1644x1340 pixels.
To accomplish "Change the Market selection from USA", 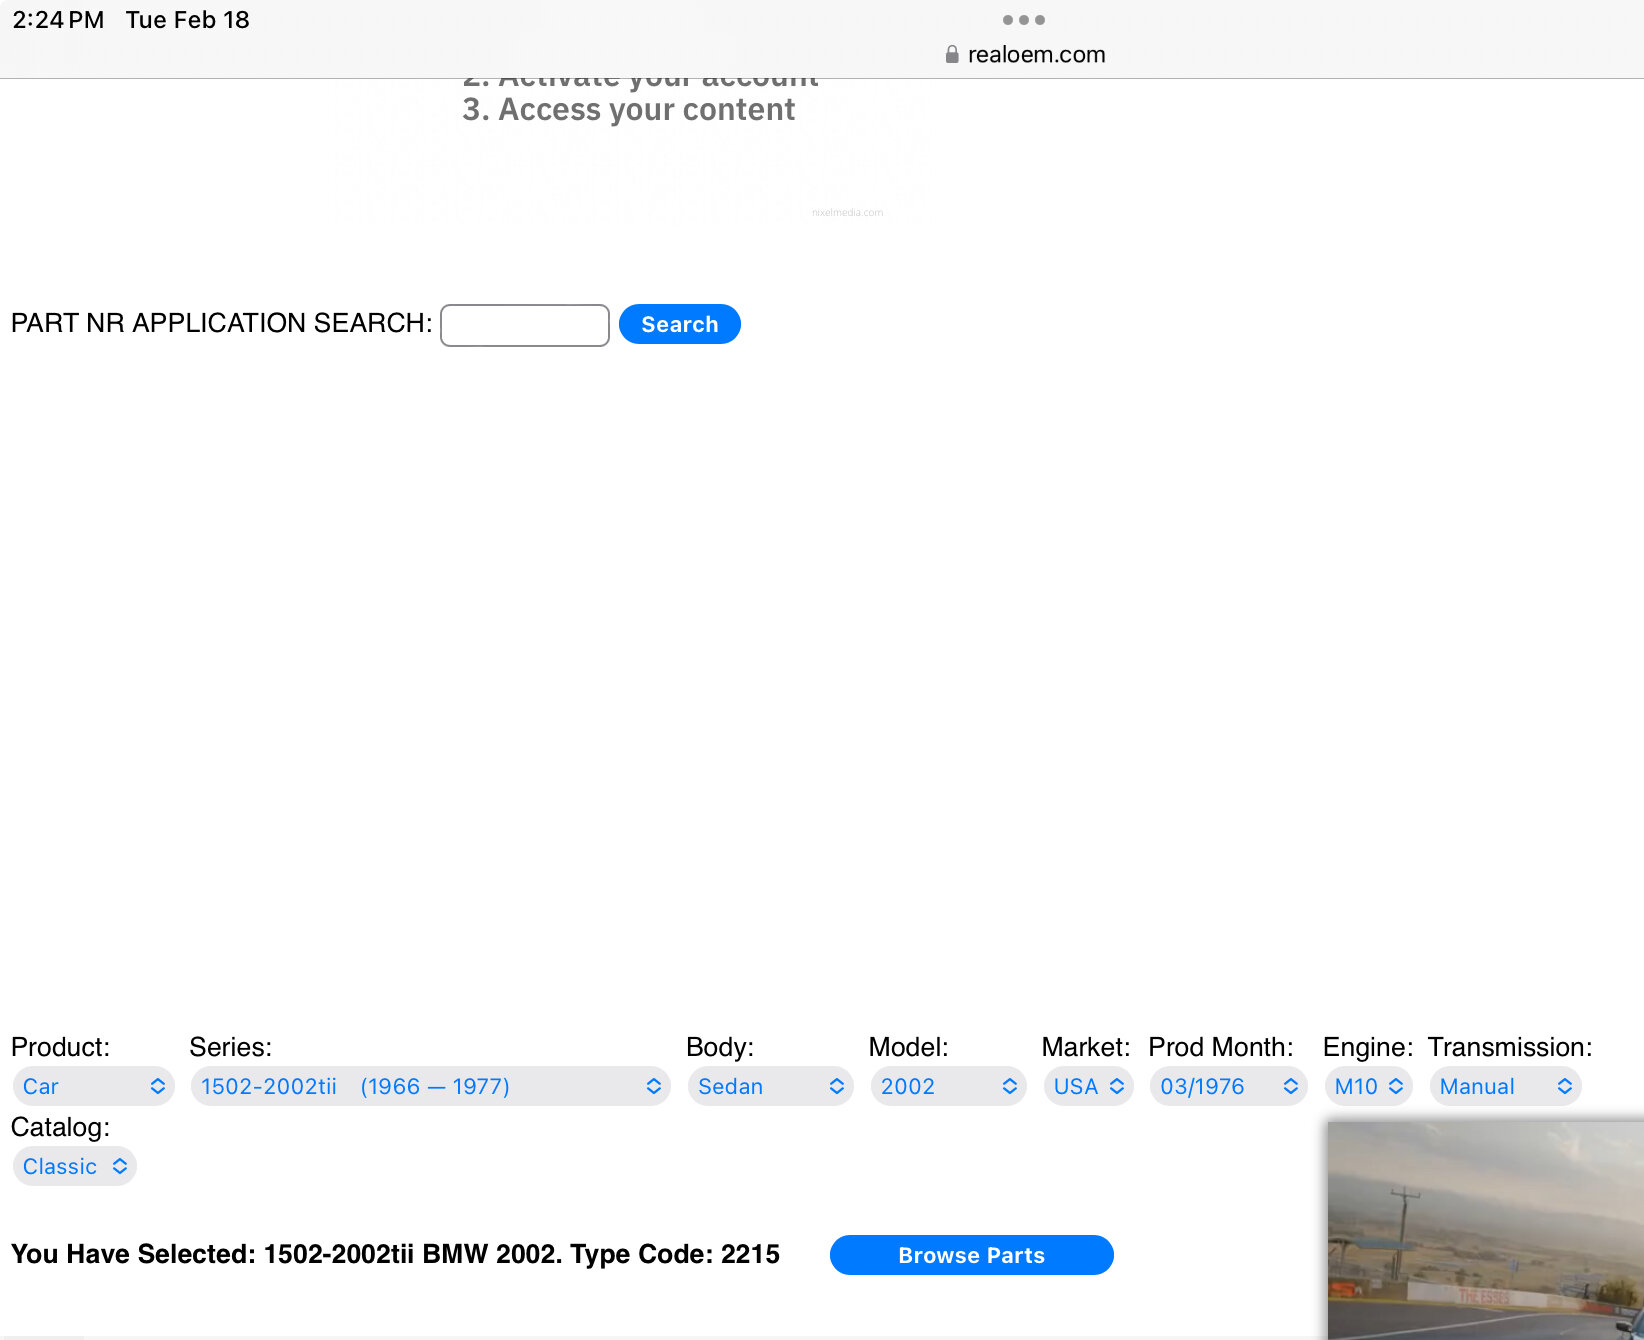I will coord(1088,1086).
